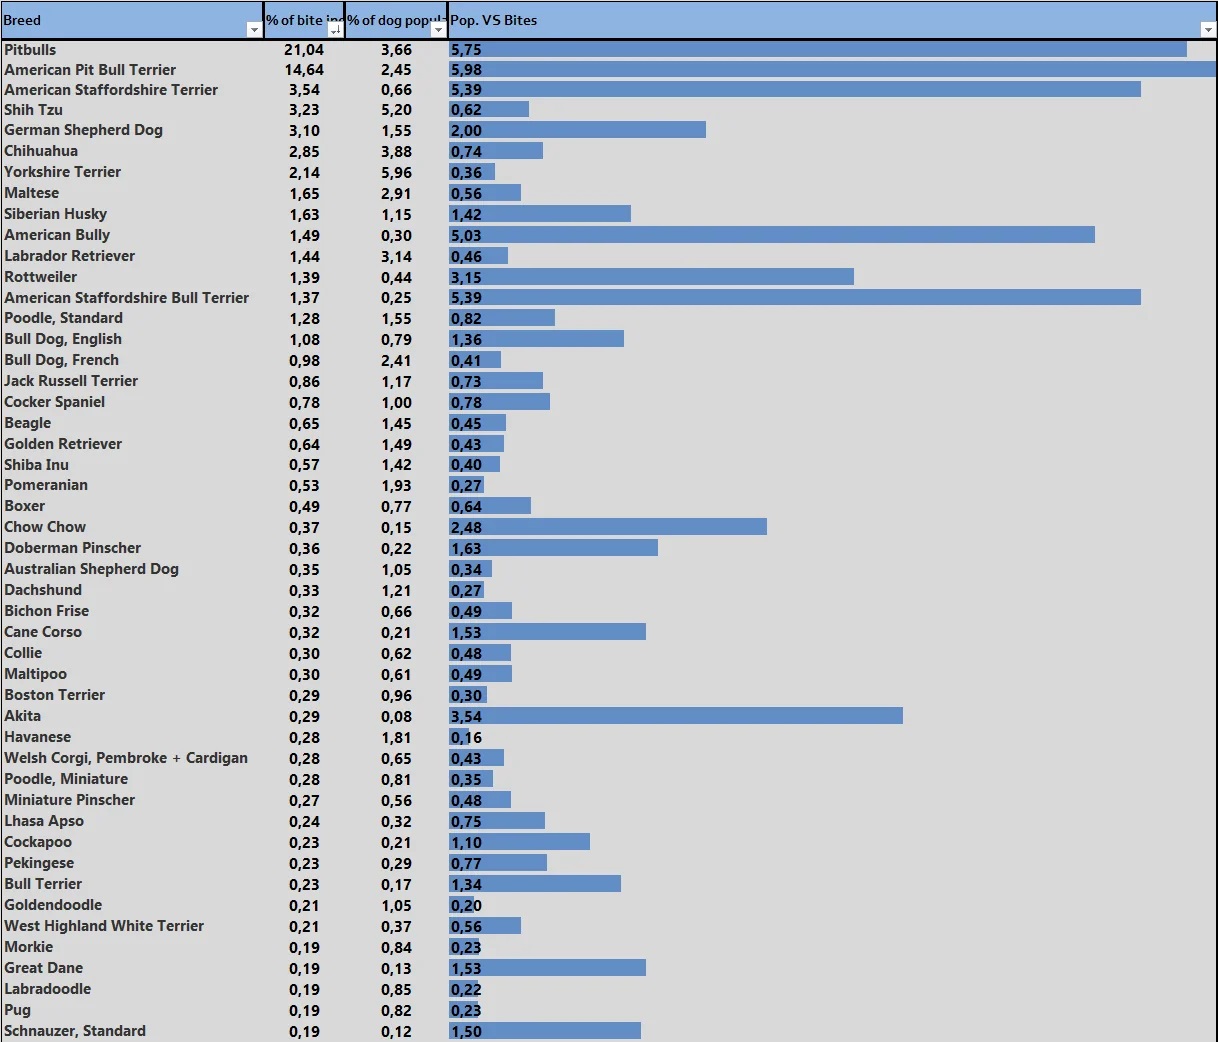The image size is (1218, 1042).
Task: Select the Pitbulls breed cell
Action: pyautogui.click(x=30, y=49)
